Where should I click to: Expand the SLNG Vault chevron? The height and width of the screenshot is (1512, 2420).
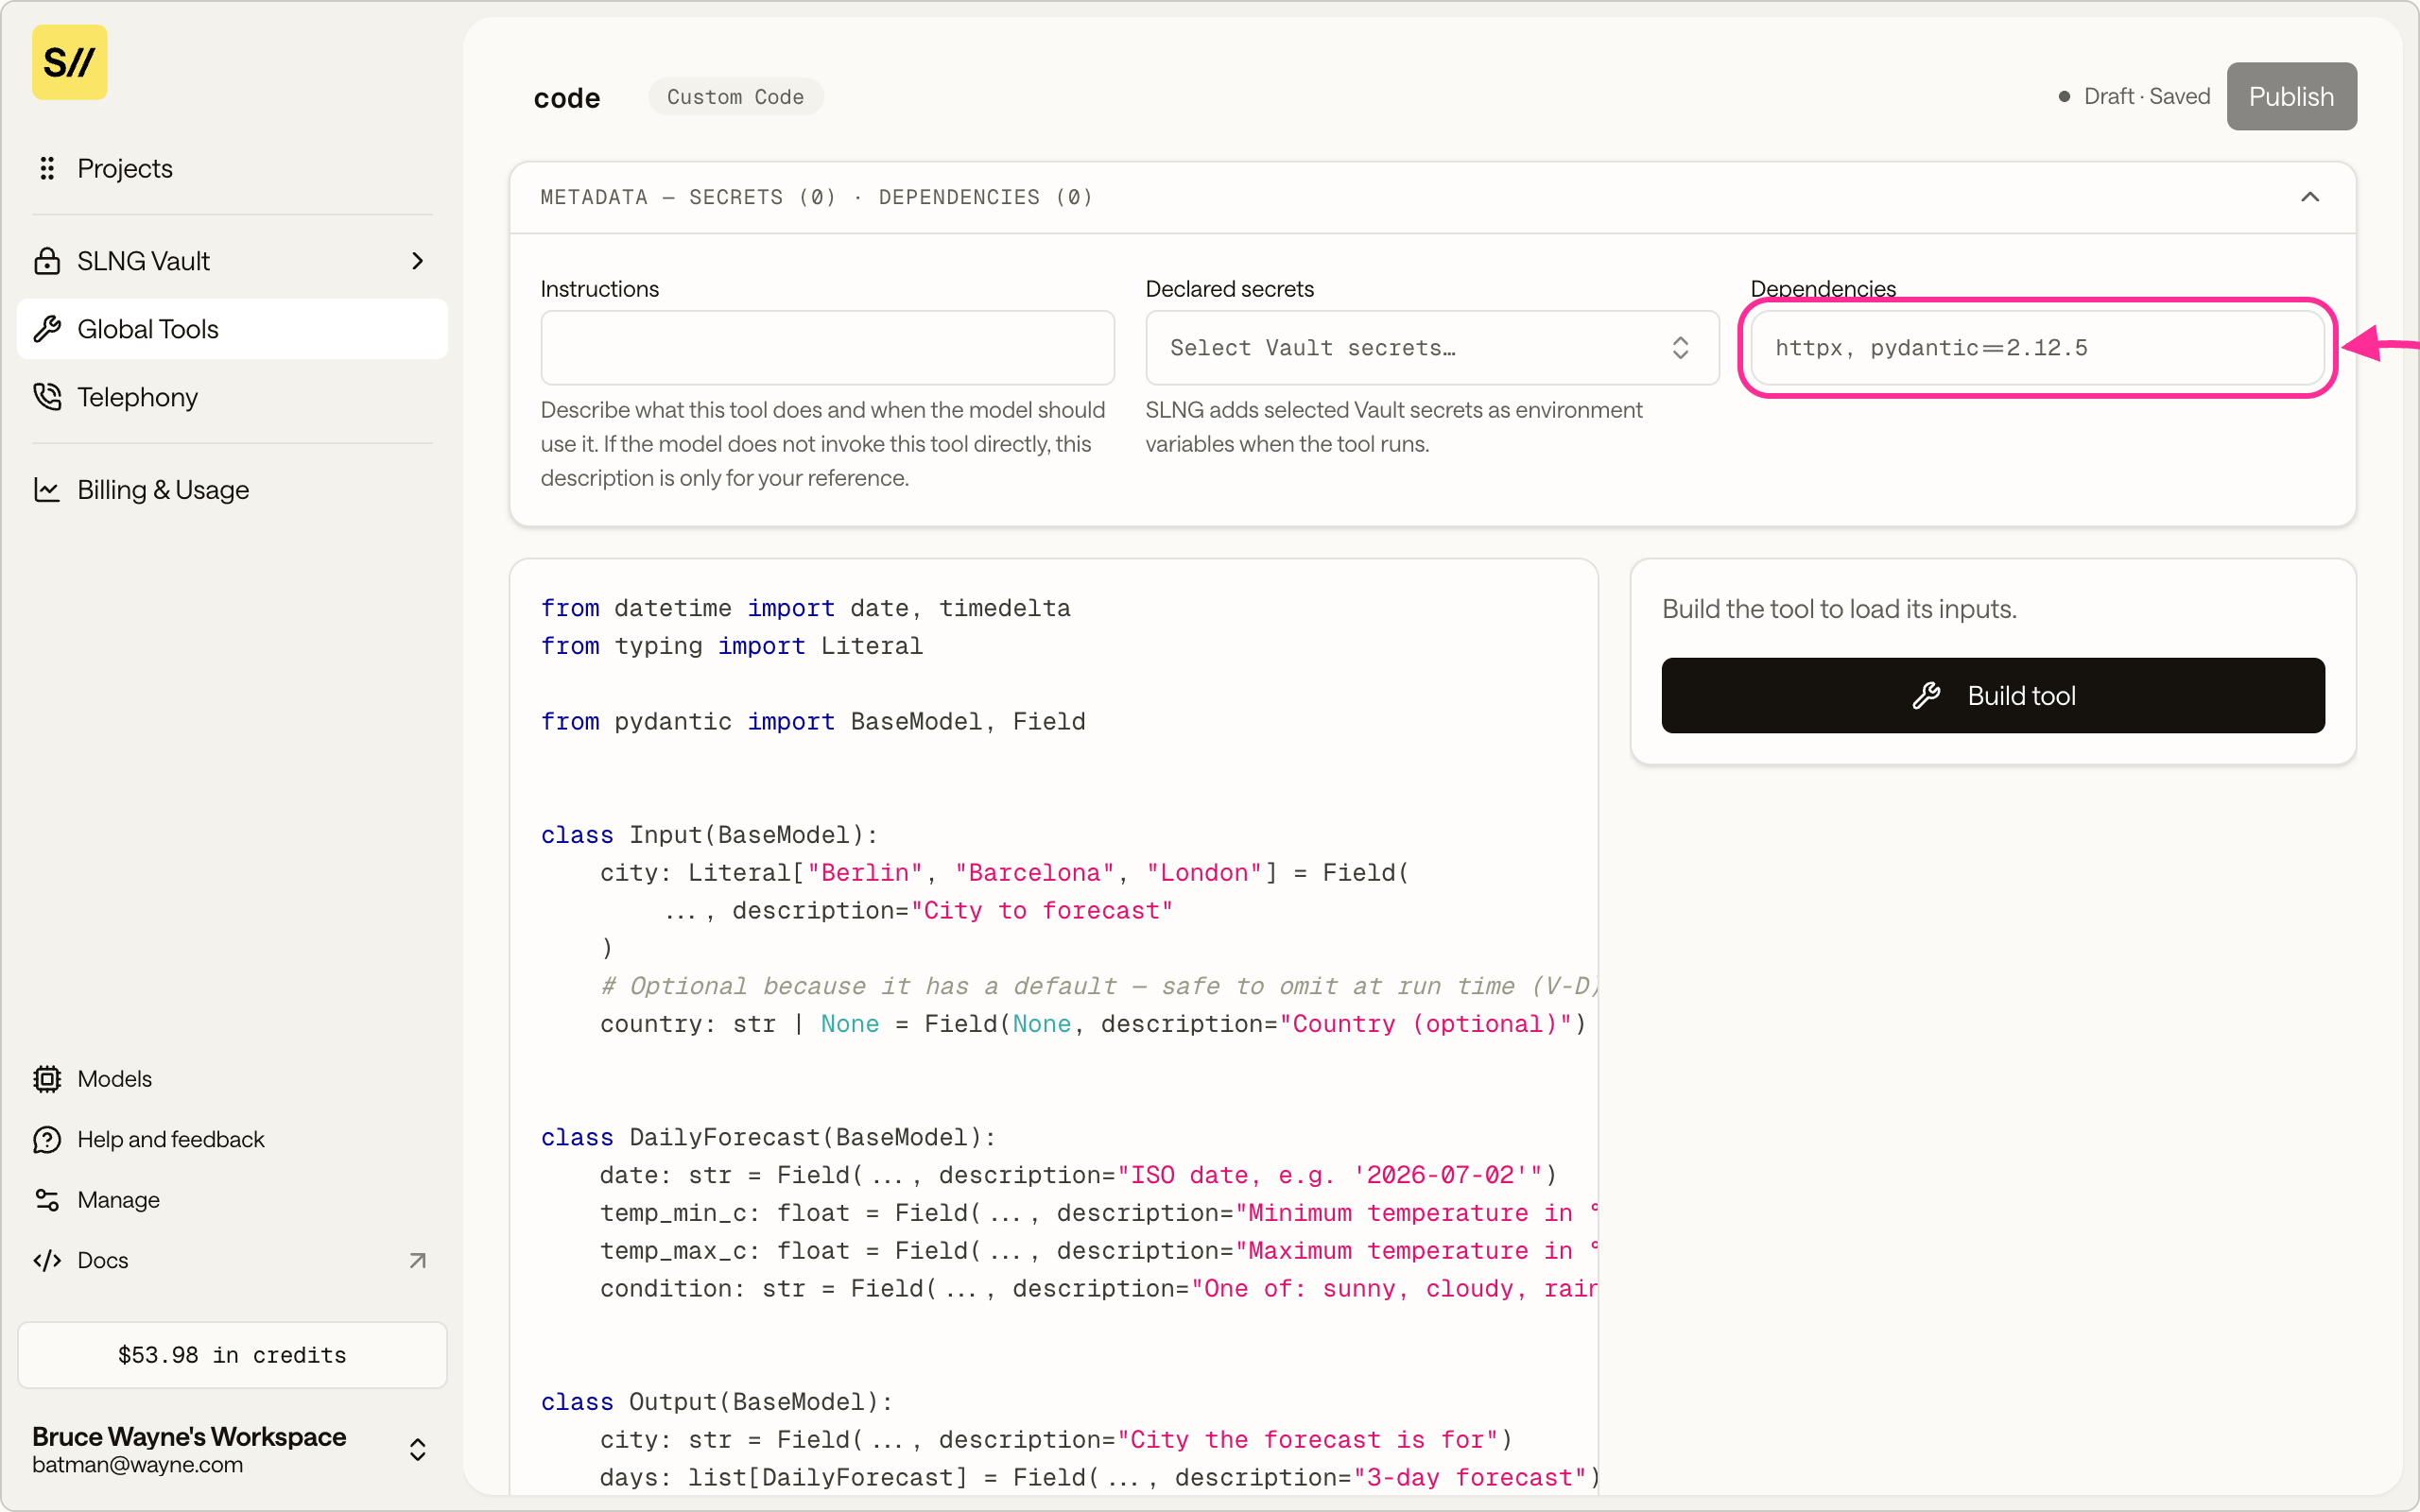click(418, 261)
